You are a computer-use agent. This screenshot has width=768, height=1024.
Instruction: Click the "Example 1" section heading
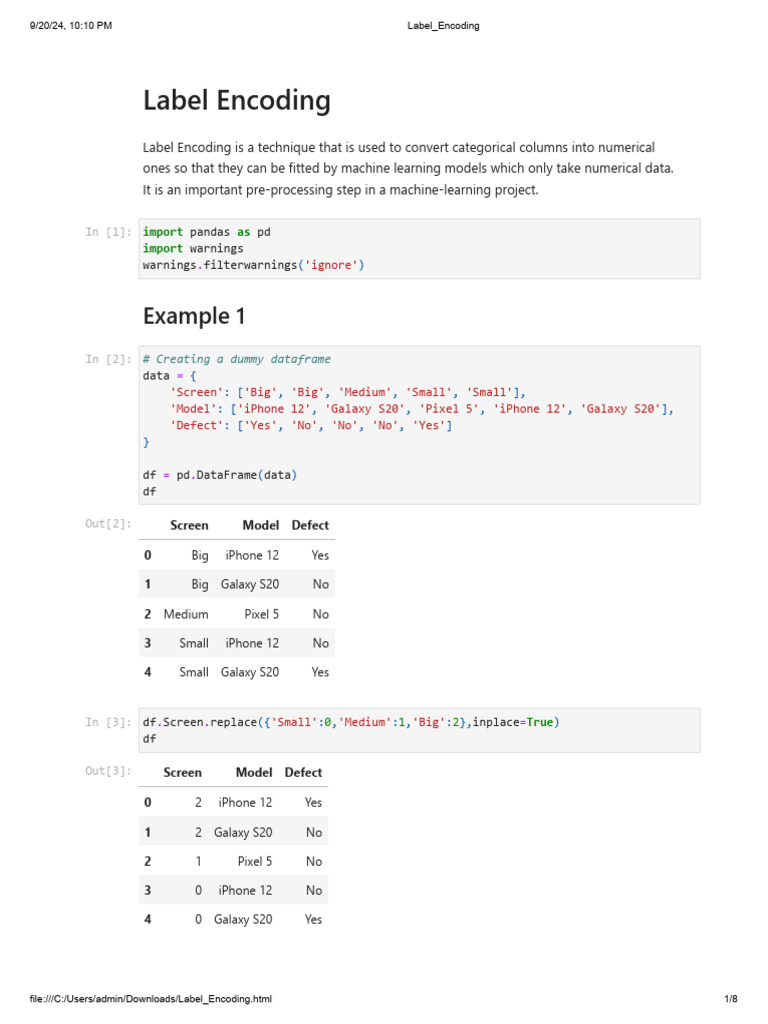(x=194, y=316)
